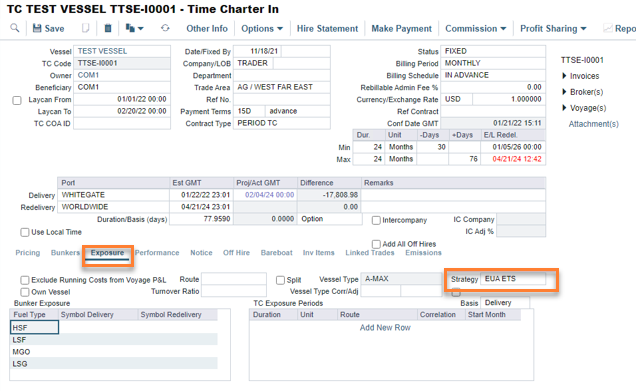Click Billing Schedule field IN ADVANCE
This screenshot has width=636, height=391.
coord(493,75)
